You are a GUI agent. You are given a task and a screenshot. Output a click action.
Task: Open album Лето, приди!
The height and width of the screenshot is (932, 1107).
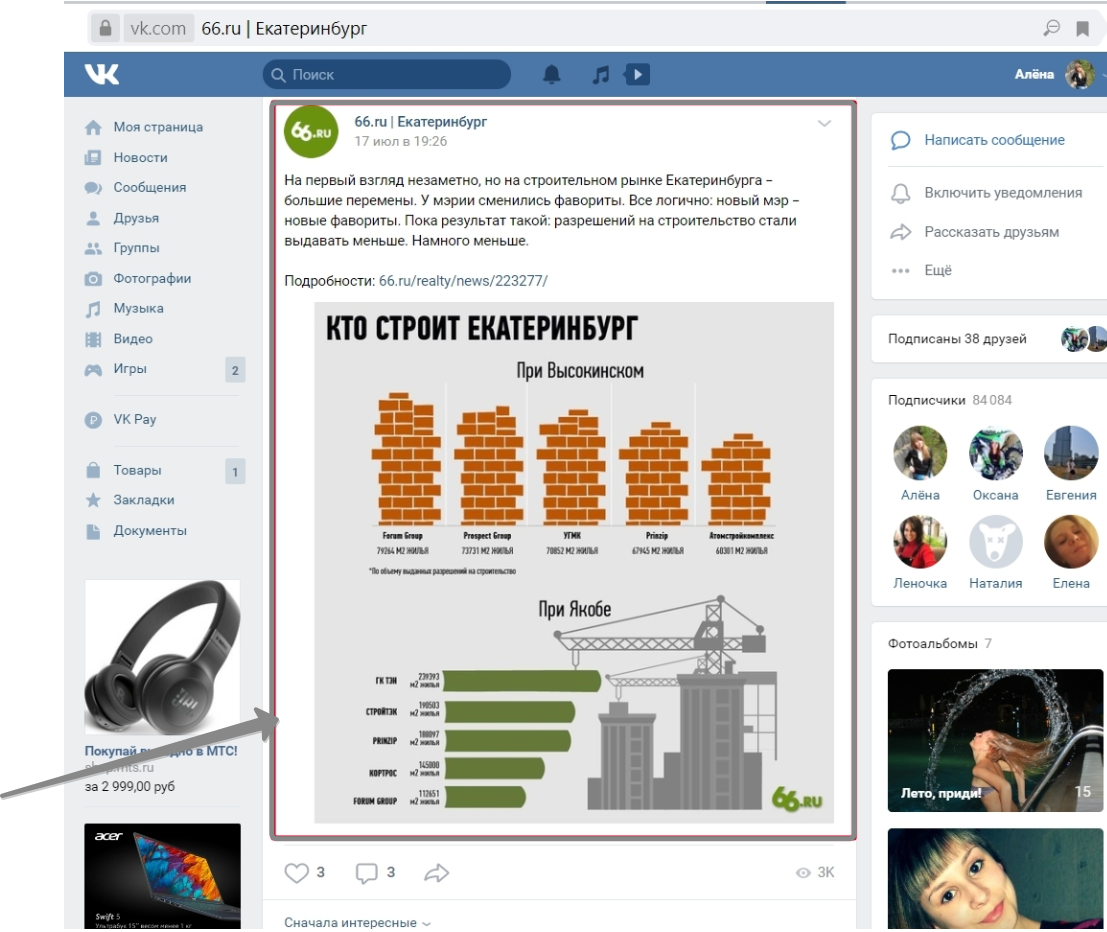tap(995, 741)
